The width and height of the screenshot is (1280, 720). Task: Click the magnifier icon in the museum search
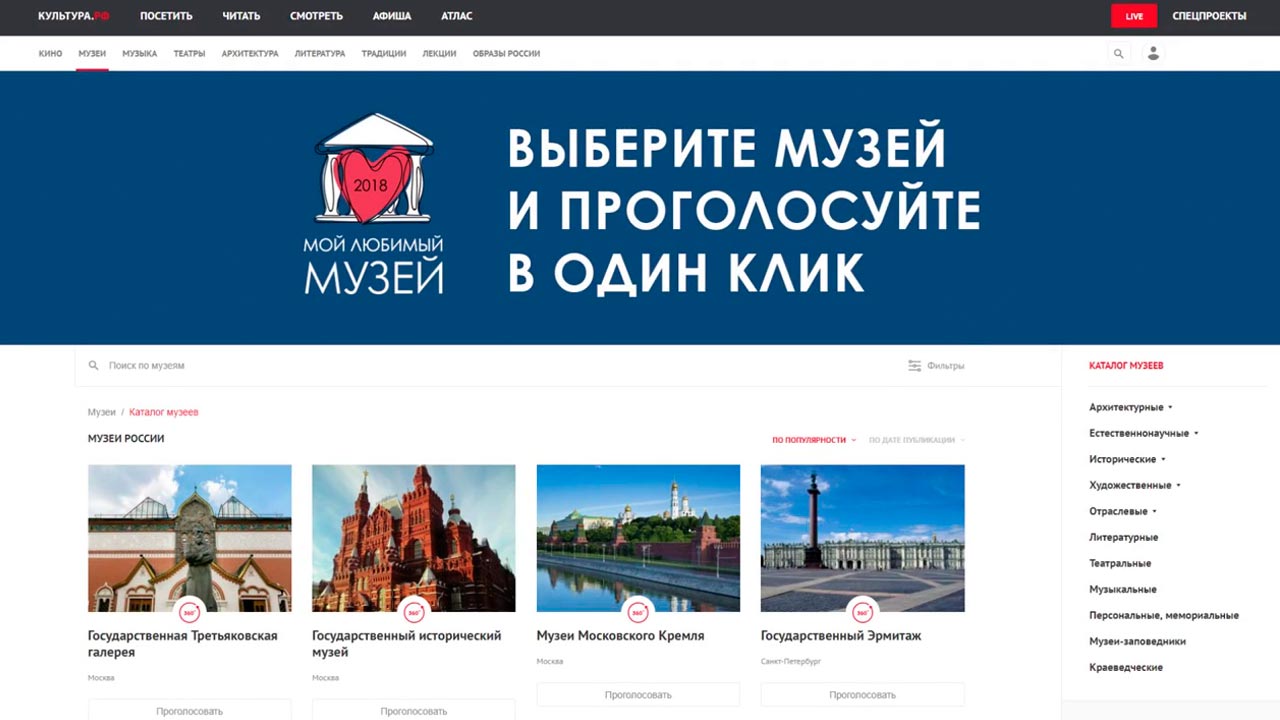pos(94,366)
